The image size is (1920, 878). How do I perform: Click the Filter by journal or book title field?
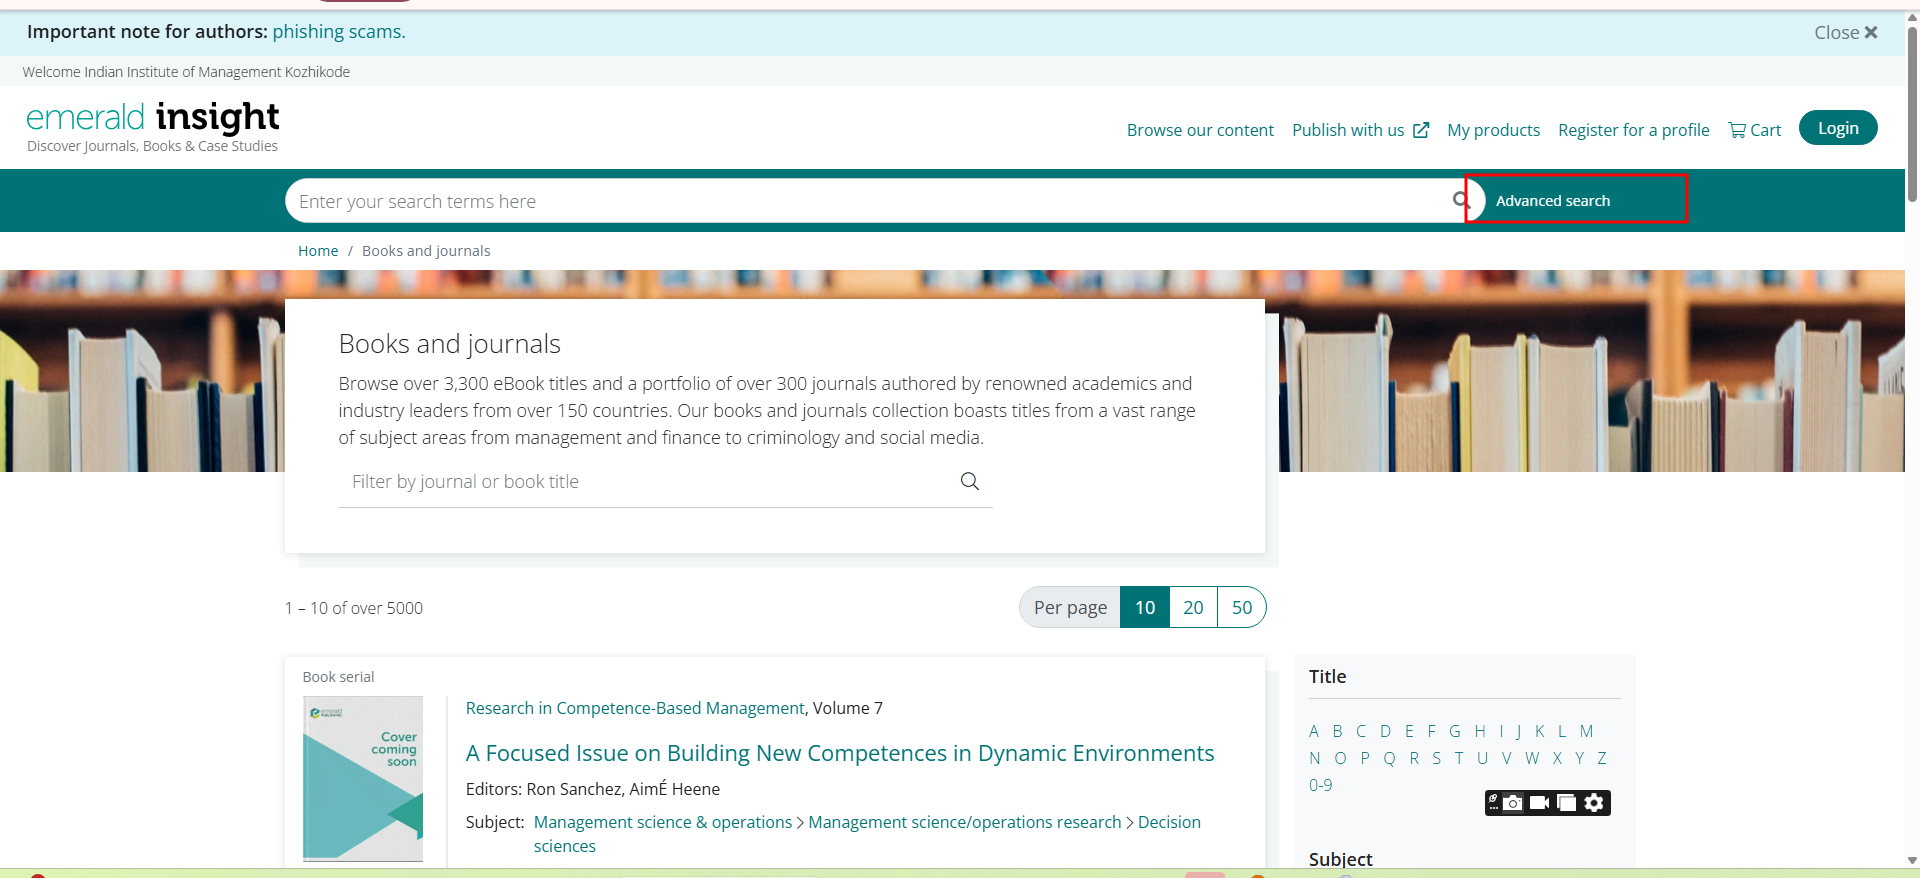coord(645,482)
